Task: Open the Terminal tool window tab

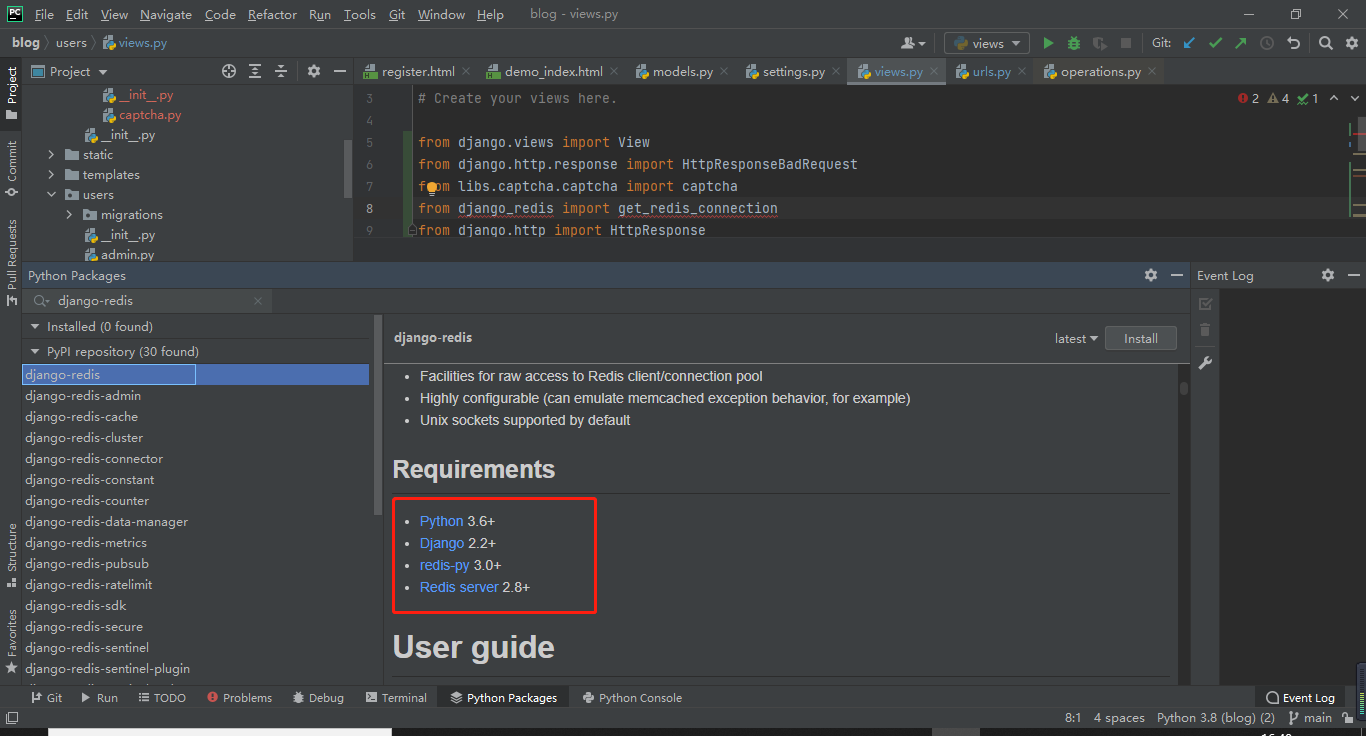Action: coord(396,698)
